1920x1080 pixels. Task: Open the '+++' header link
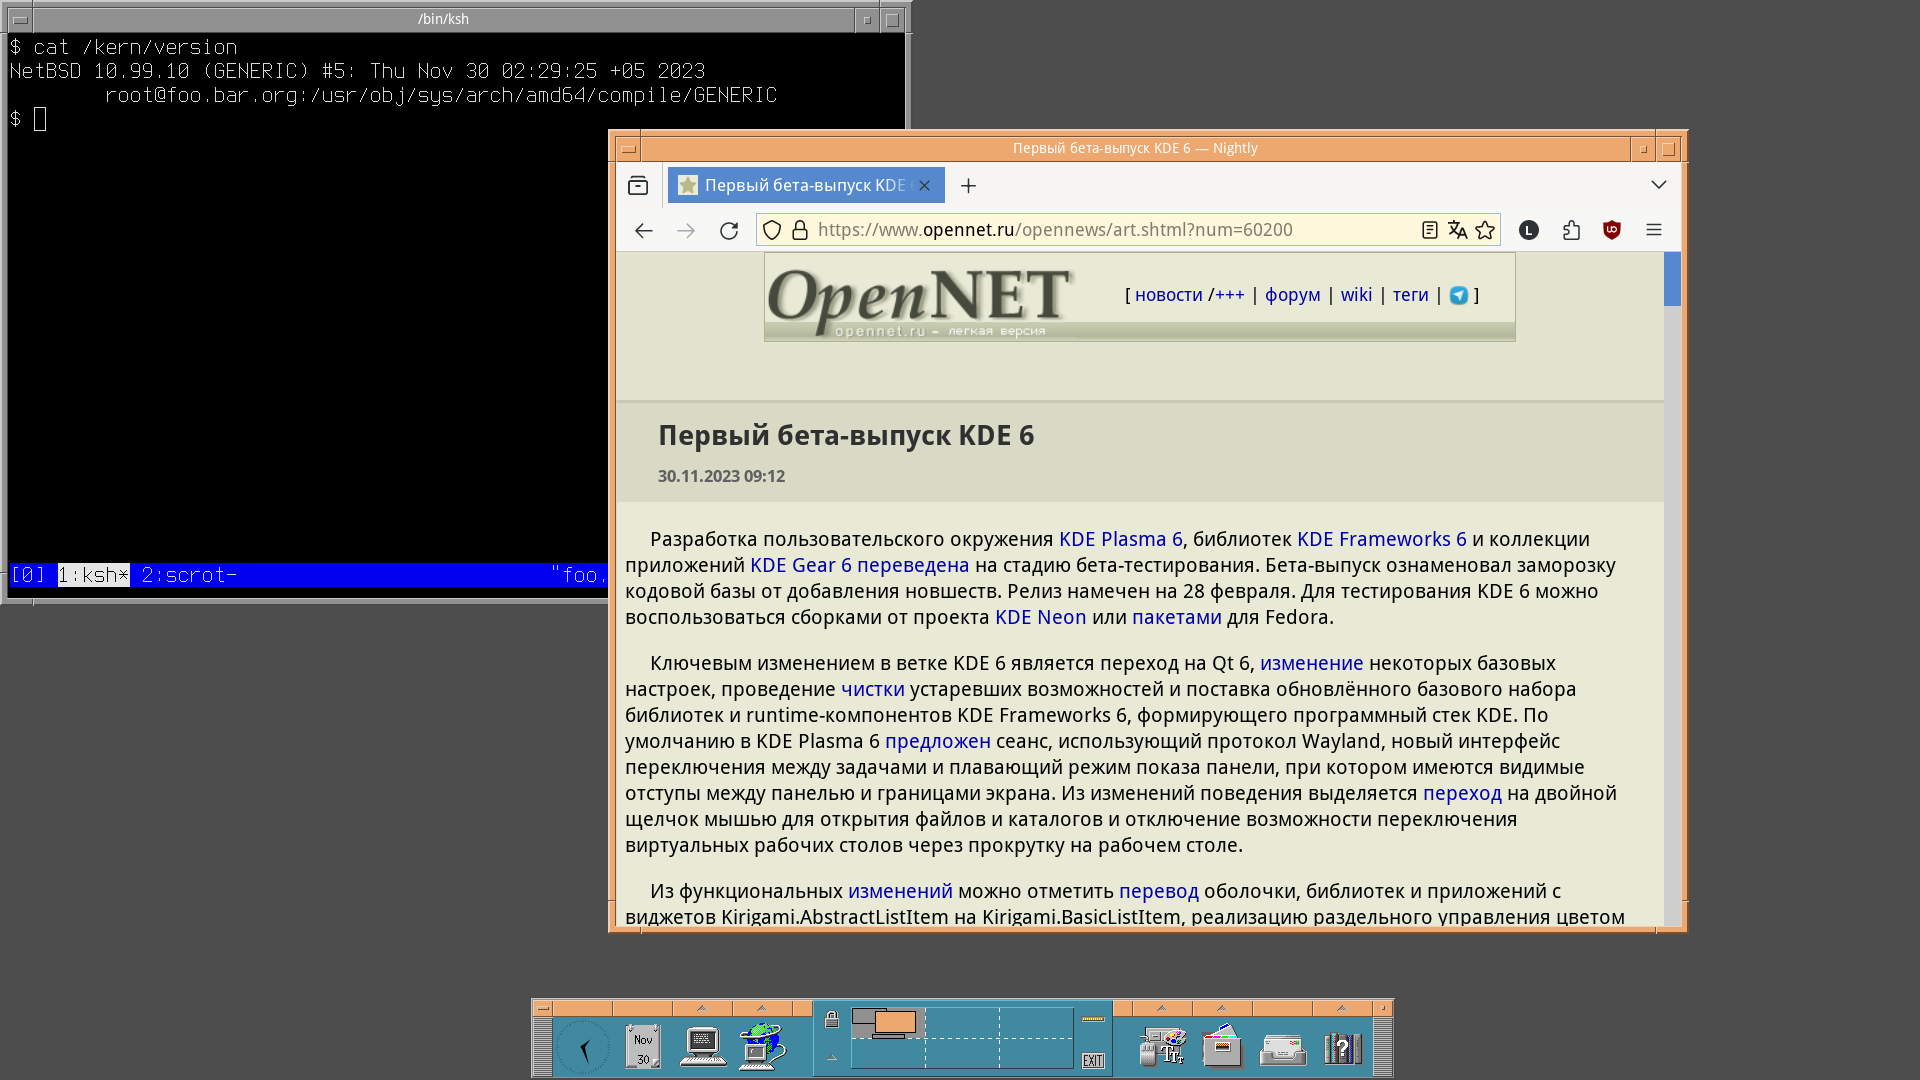click(1230, 296)
